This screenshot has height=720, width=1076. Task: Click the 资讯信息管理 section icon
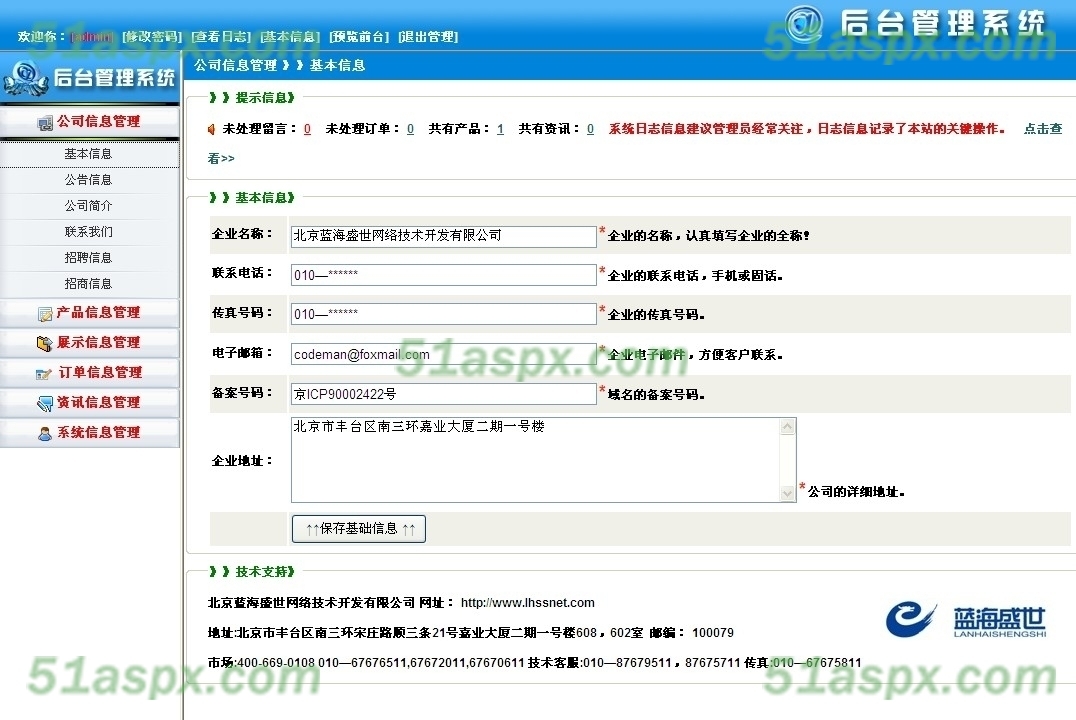[x=45, y=404]
